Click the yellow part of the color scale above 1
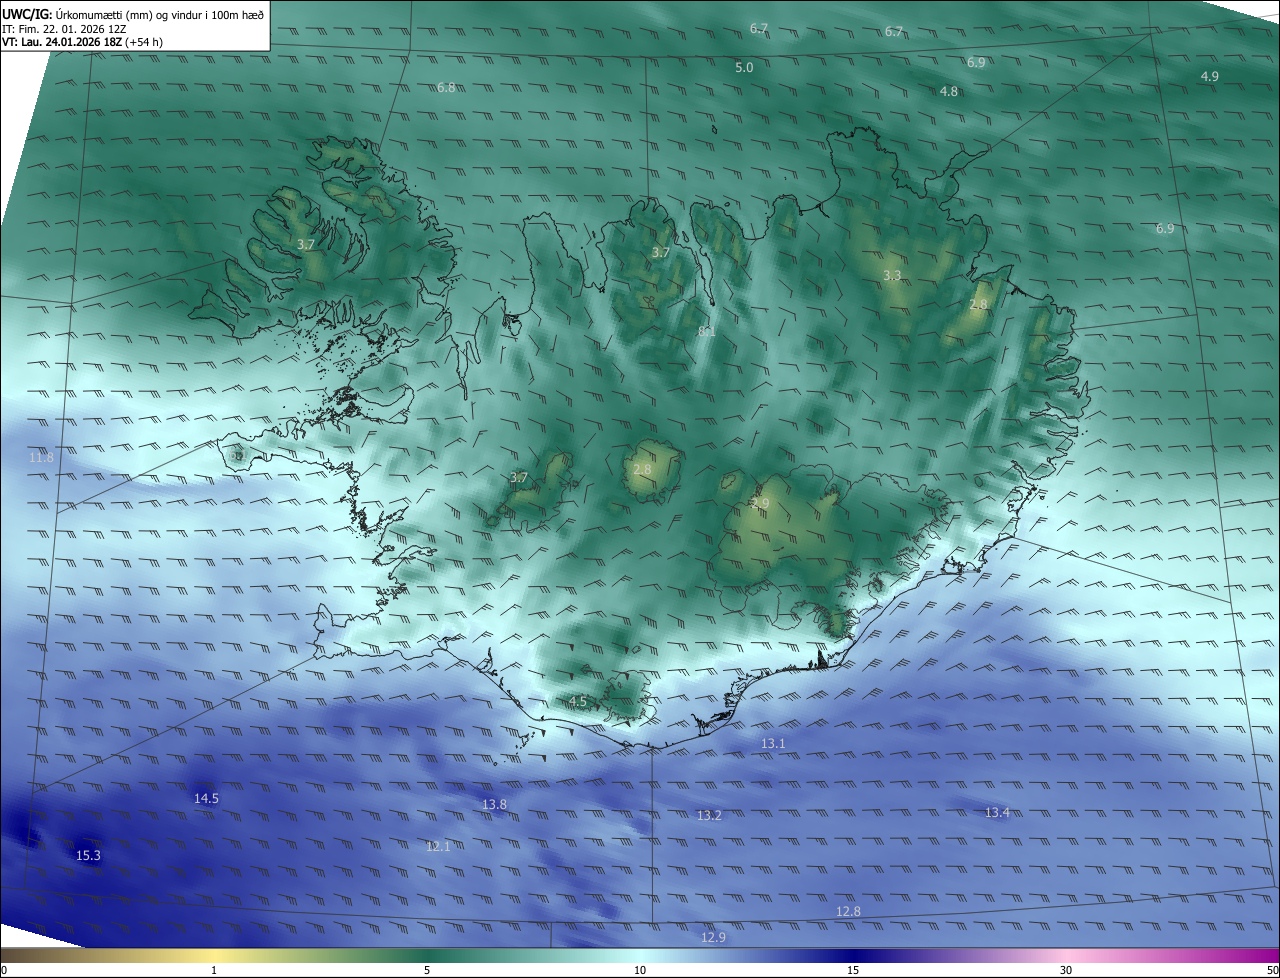 coord(214,956)
